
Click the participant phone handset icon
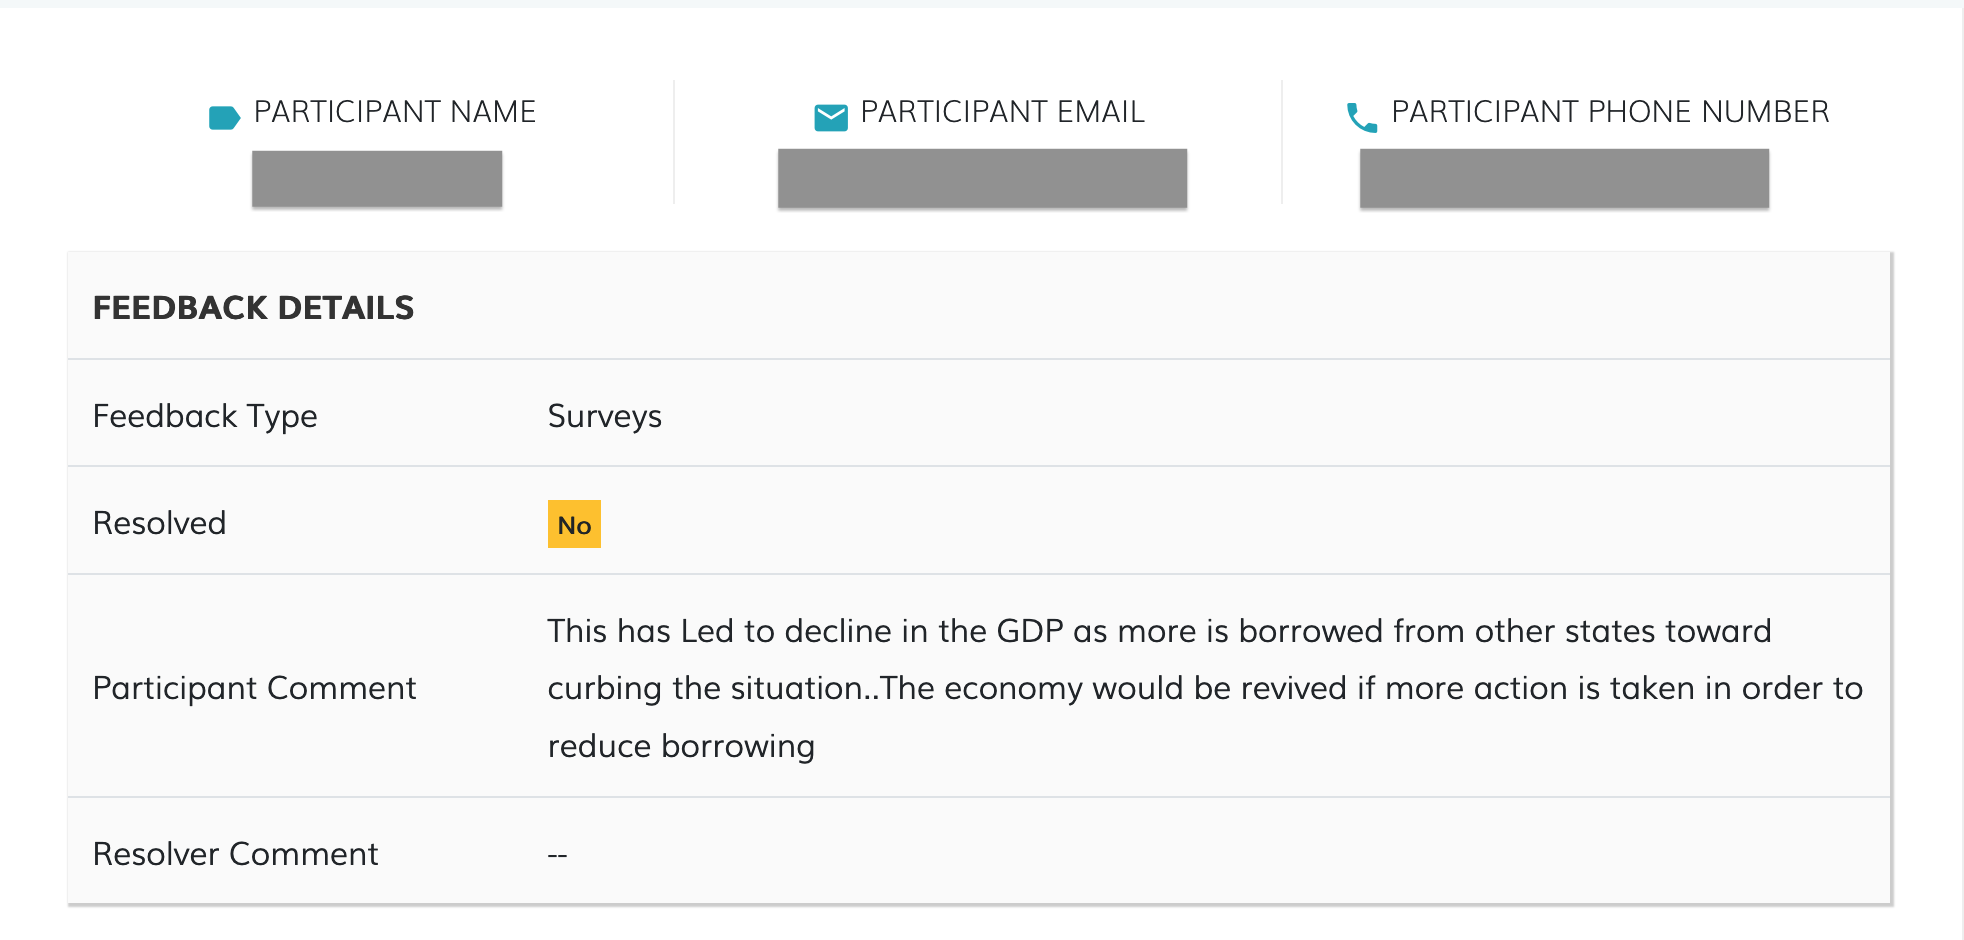pos(1361,117)
